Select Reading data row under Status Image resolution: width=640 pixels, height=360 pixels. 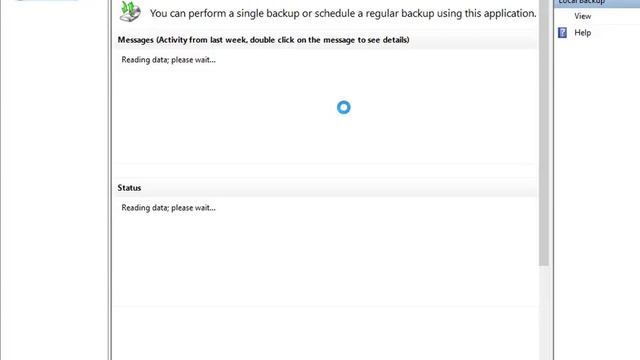point(325,208)
